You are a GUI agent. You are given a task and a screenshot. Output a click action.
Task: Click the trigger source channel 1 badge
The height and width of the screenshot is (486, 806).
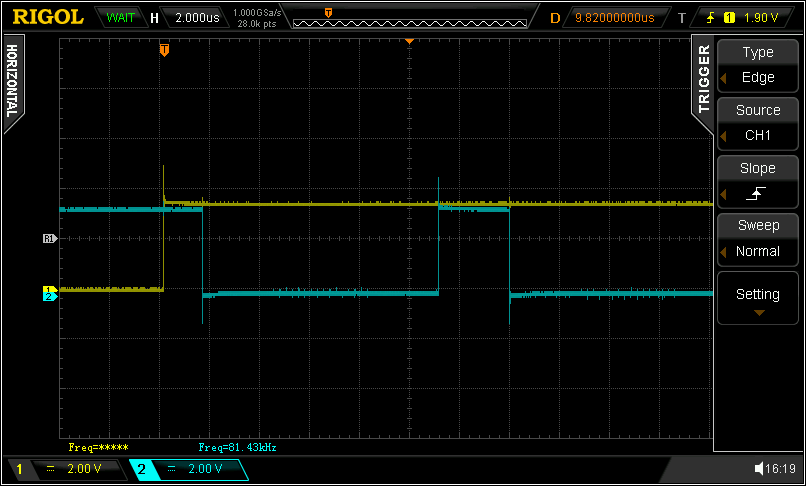(729, 17)
